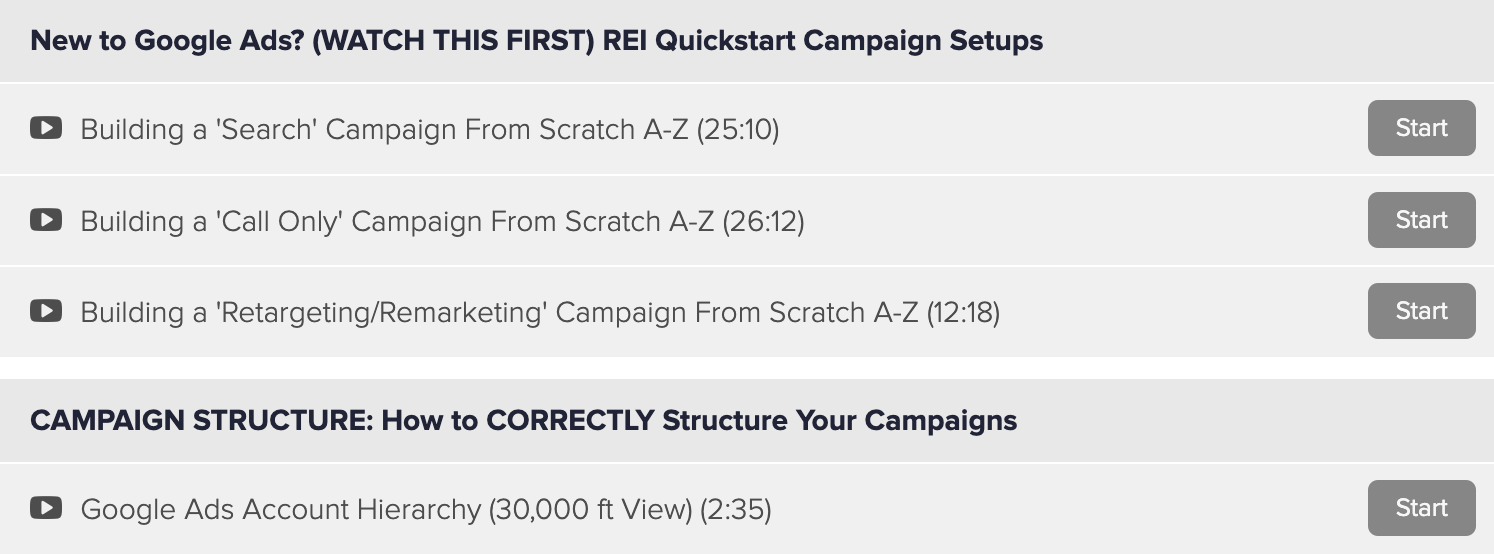
Task: Click the (26:12) duration of Call Only lesson
Action: click(763, 221)
